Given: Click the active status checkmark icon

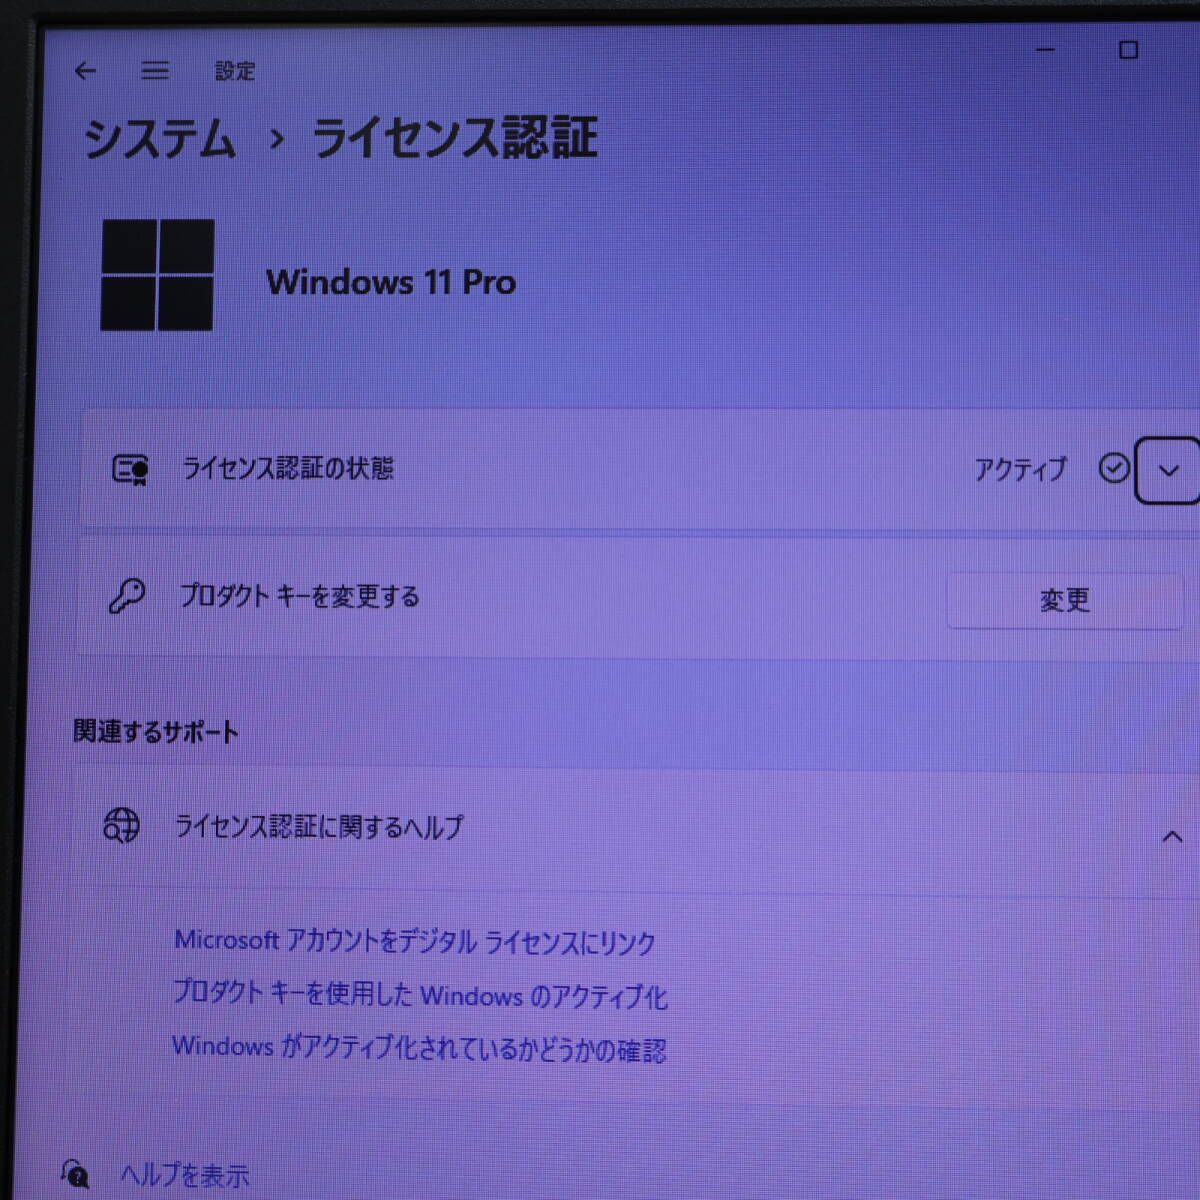Looking at the screenshot, I should point(1113,468).
